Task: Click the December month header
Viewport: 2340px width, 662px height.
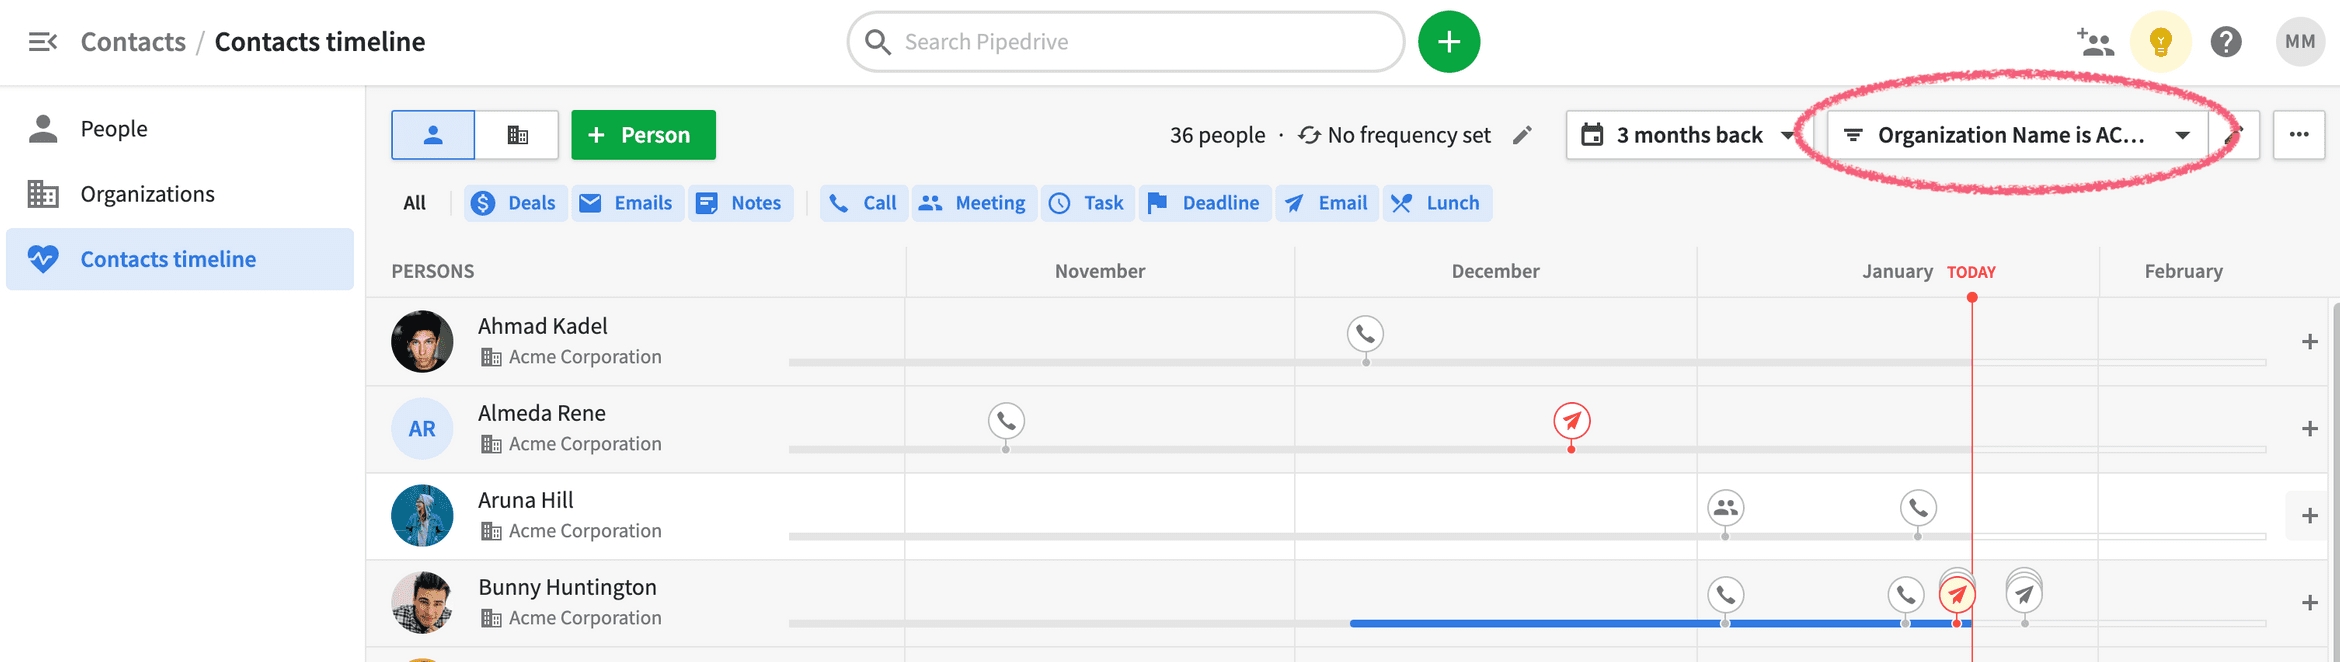Action: pyautogui.click(x=1495, y=271)
